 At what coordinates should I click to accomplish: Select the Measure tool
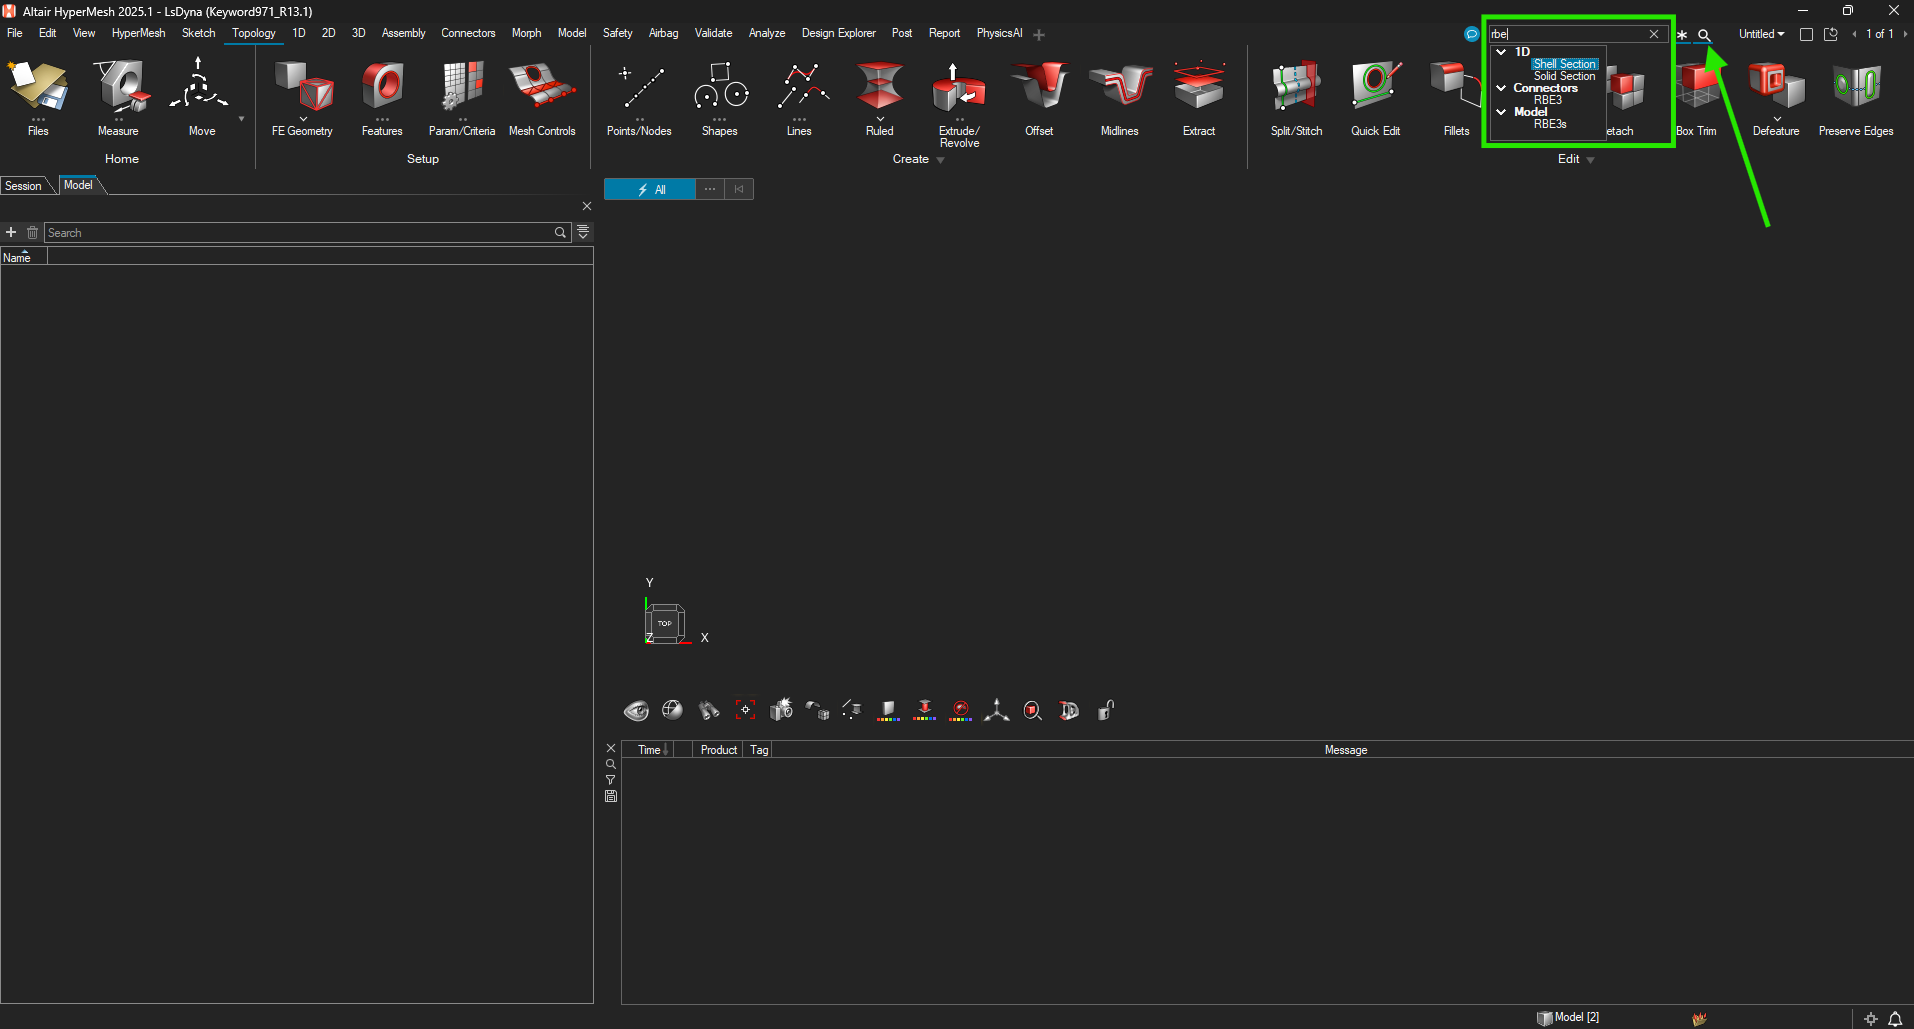click(119, 97)
